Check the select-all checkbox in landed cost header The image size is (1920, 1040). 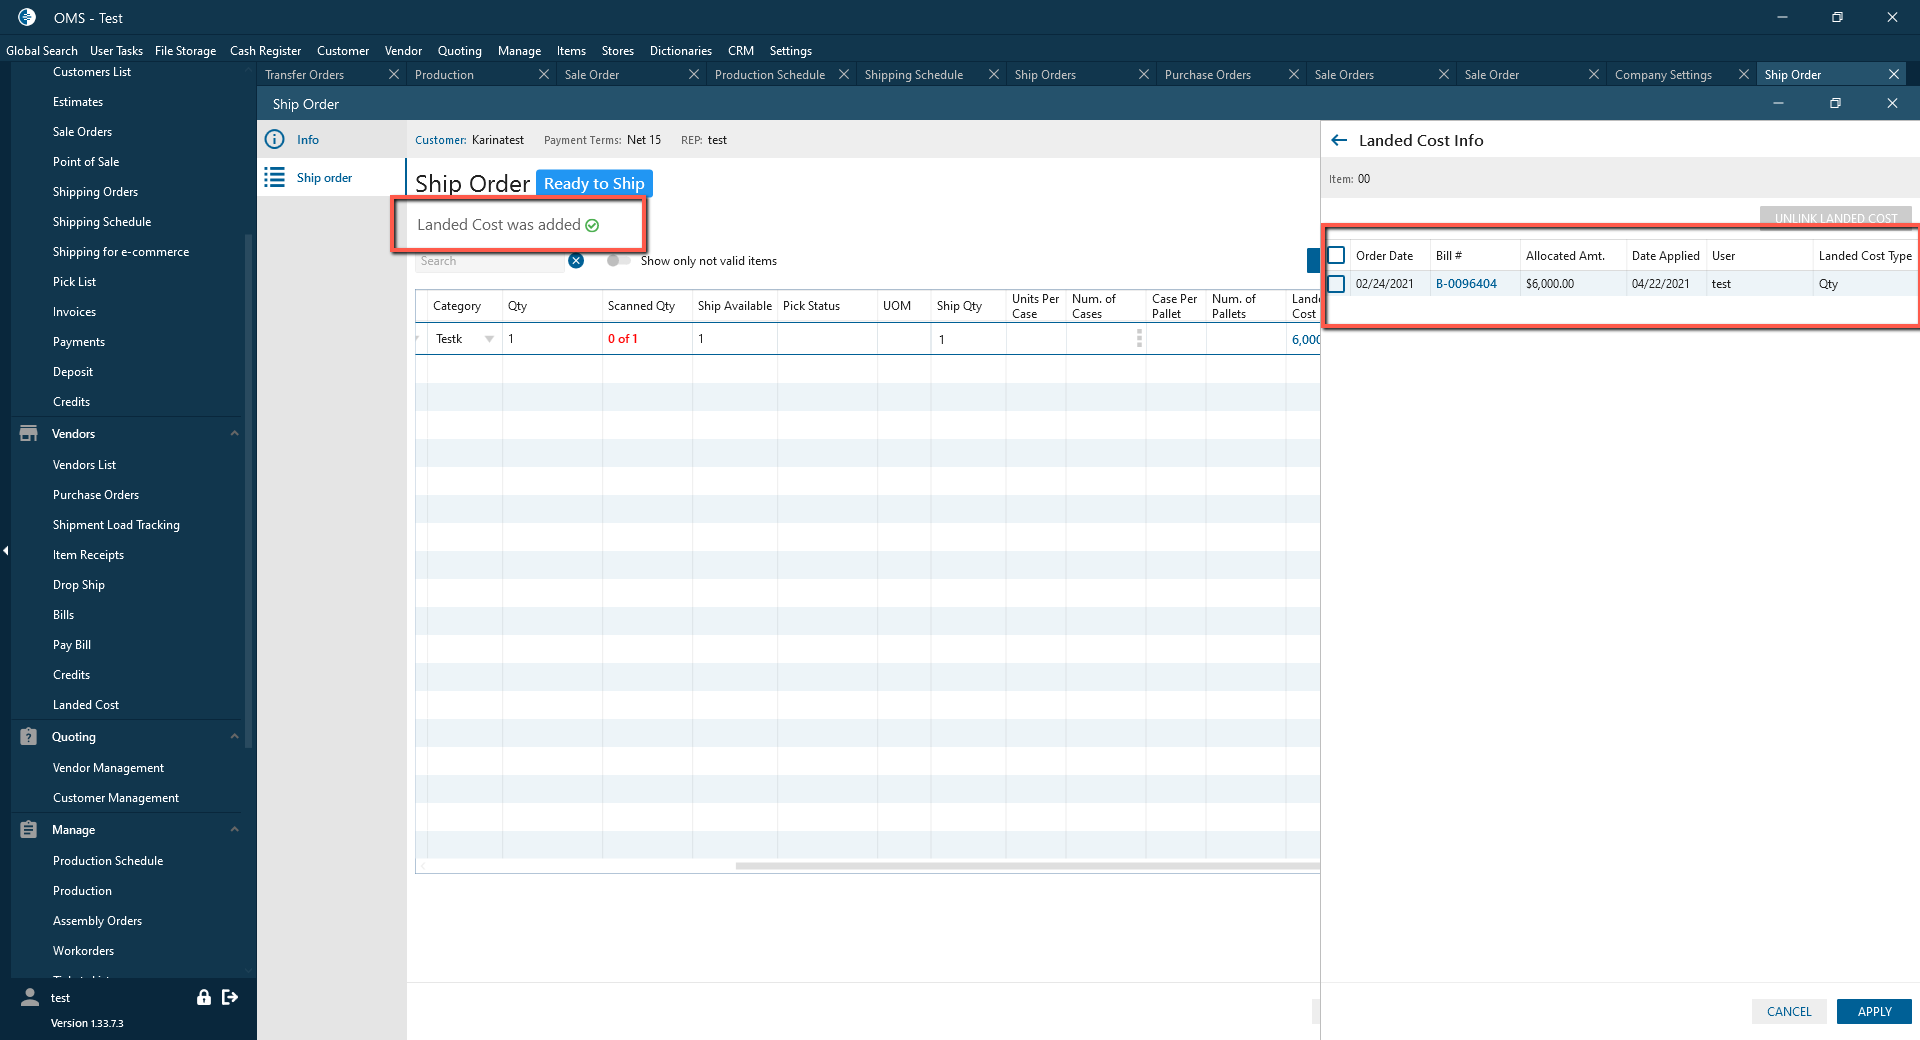[x=1336, y=256]
